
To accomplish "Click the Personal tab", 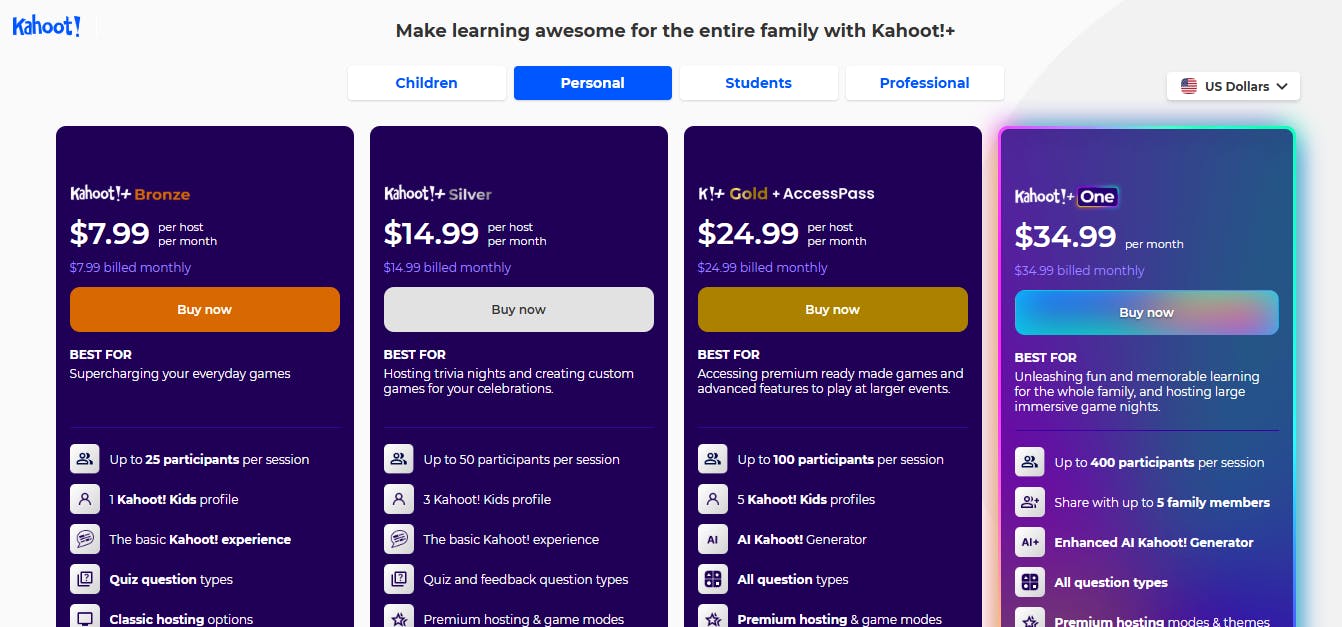I will coord(592,83).
